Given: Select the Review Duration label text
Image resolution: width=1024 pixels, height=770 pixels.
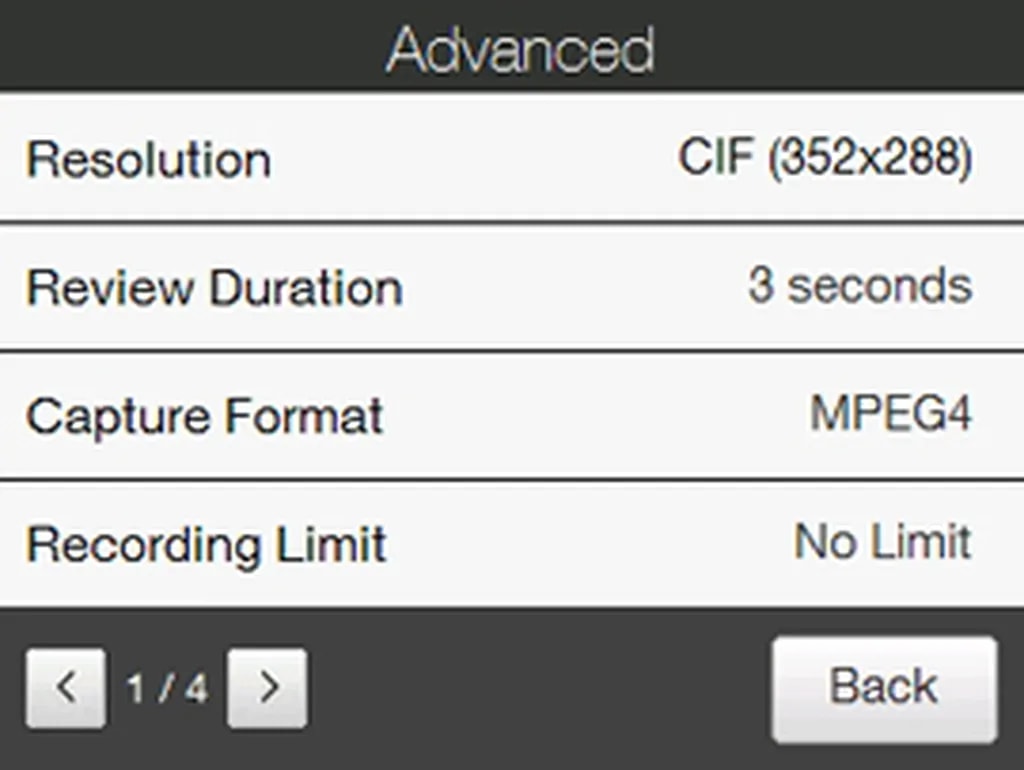Looking at the screenshot, I should [x=214, y=288].
